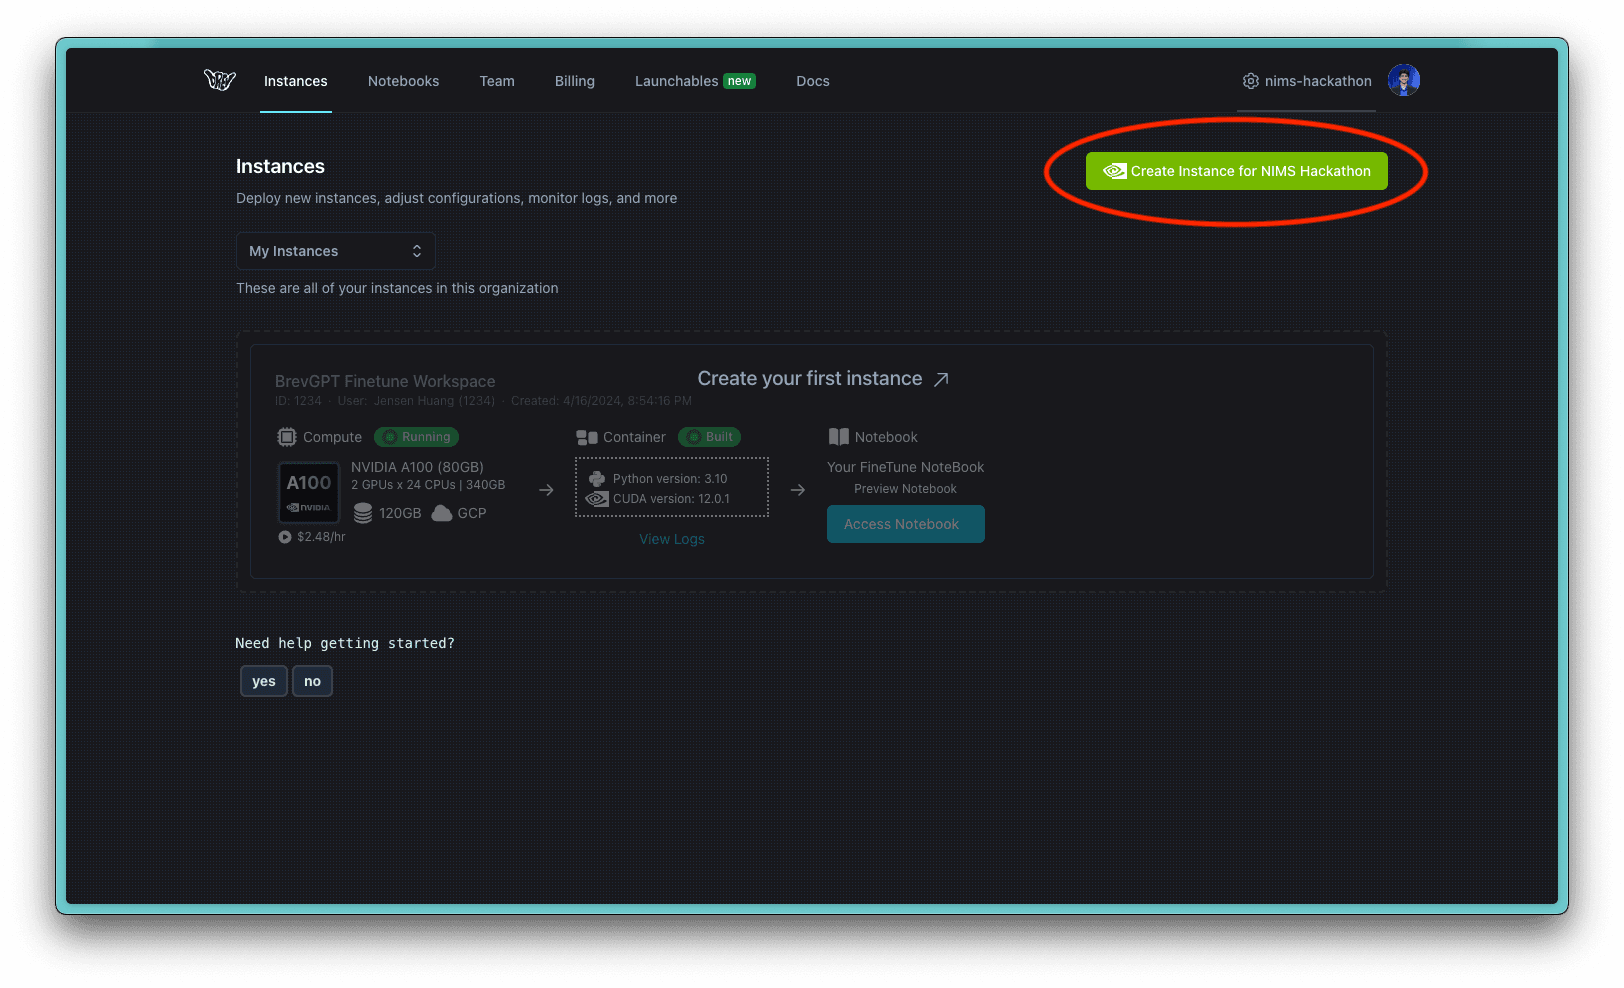Open the Billing tab
The width and height of the screenshot is (1624, 988).
574,81
